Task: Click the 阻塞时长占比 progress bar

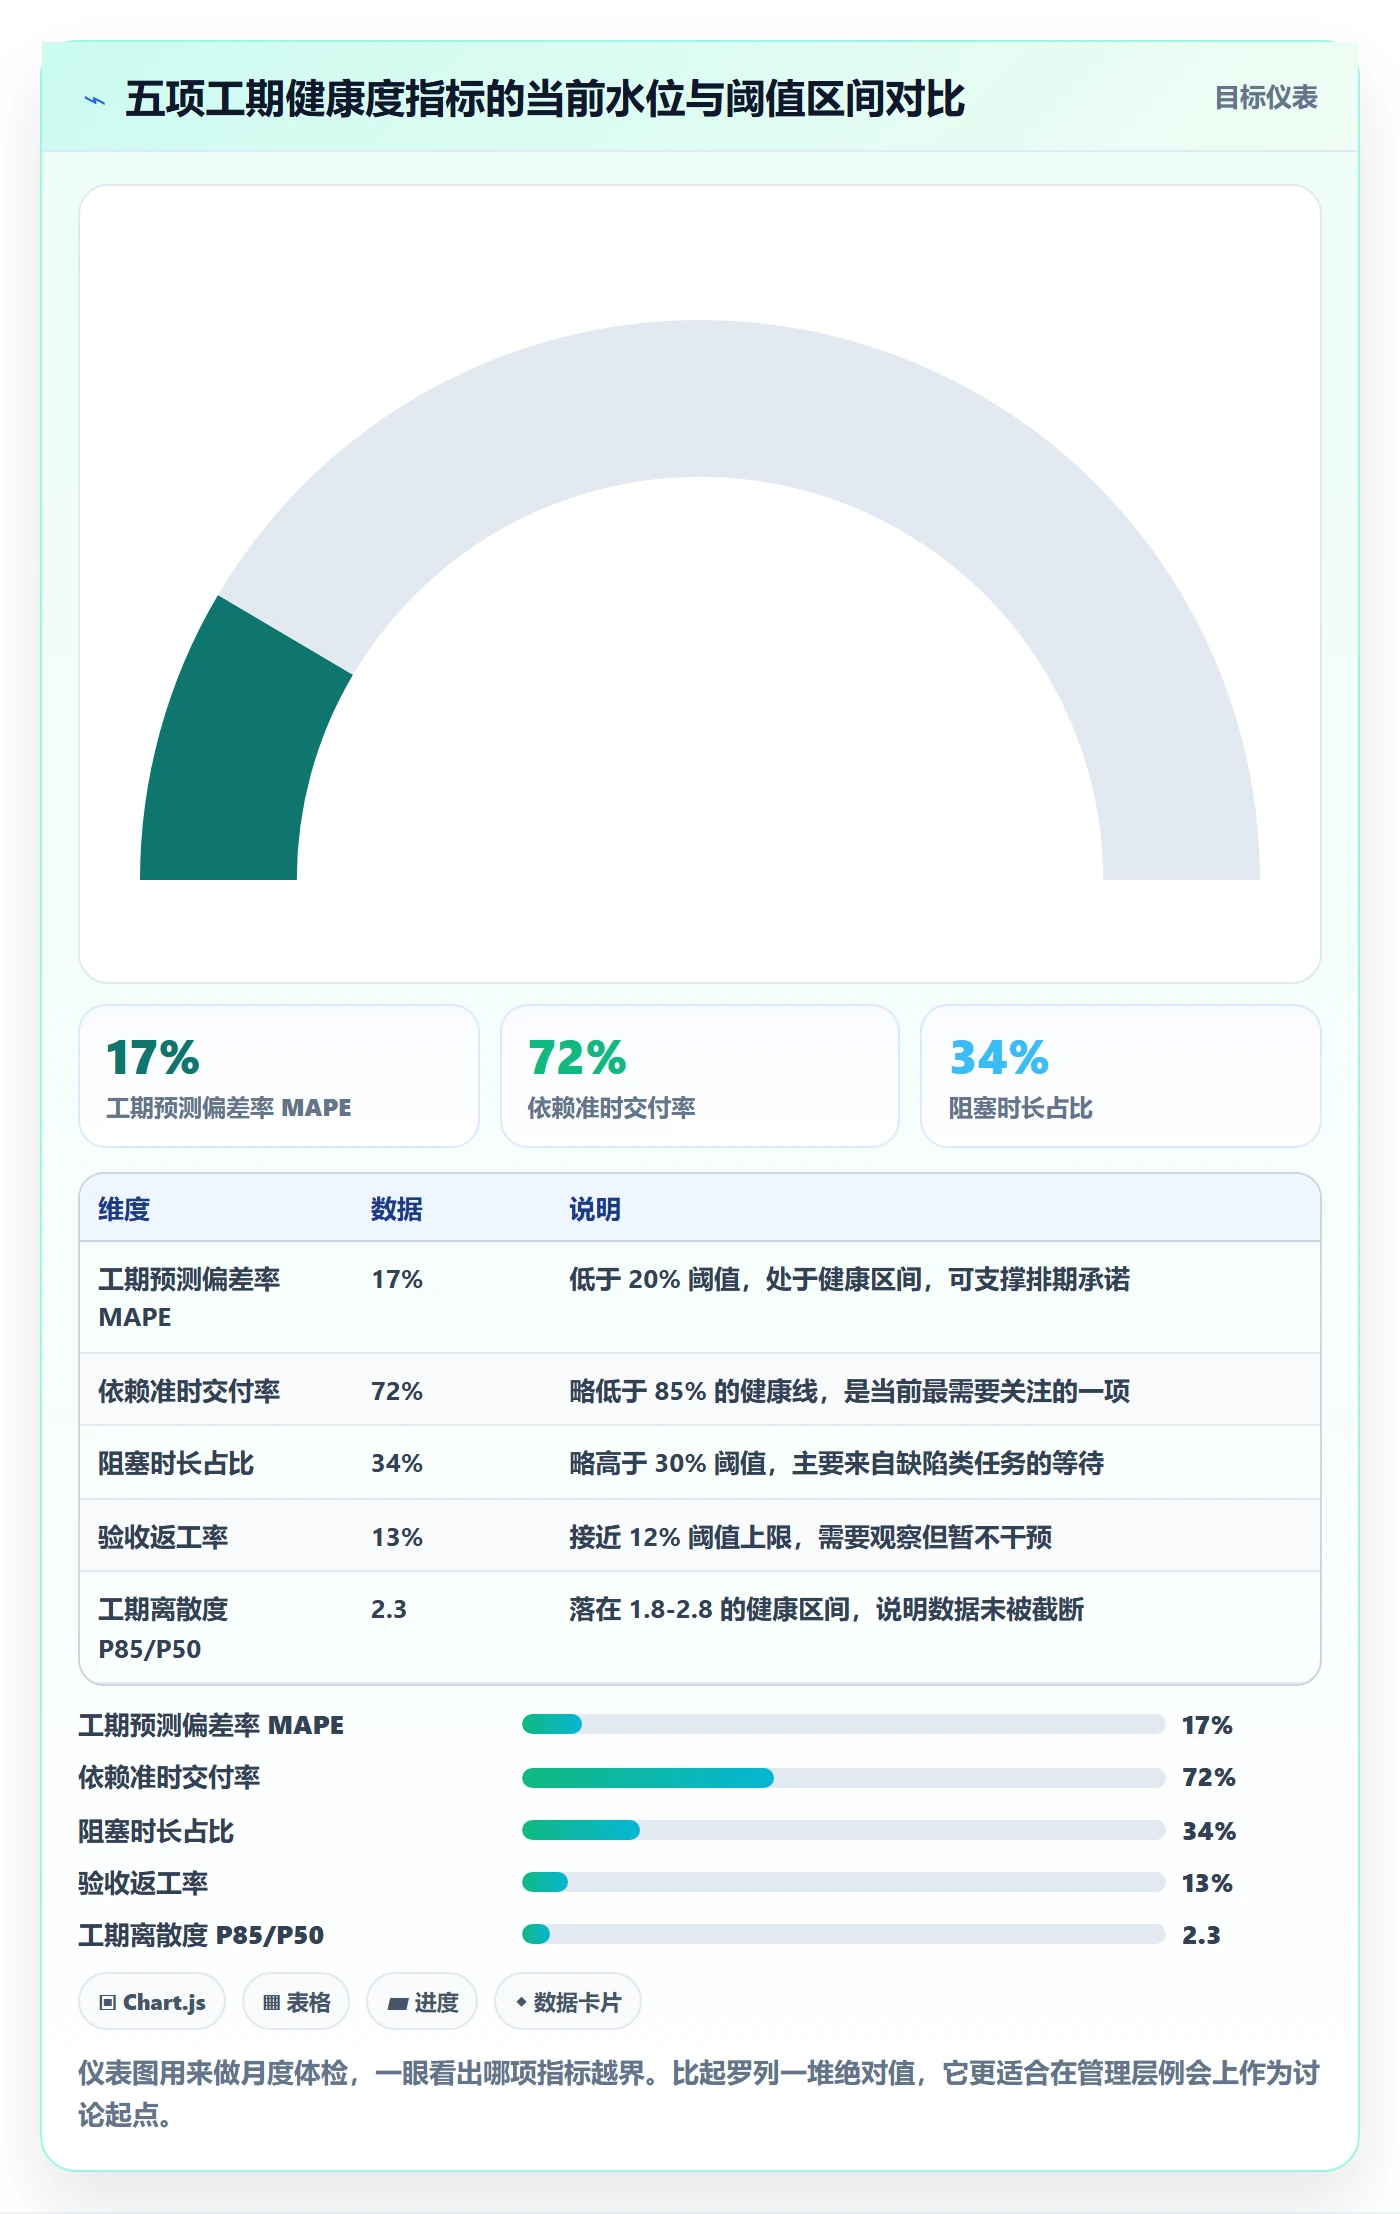Action: 843,1830
